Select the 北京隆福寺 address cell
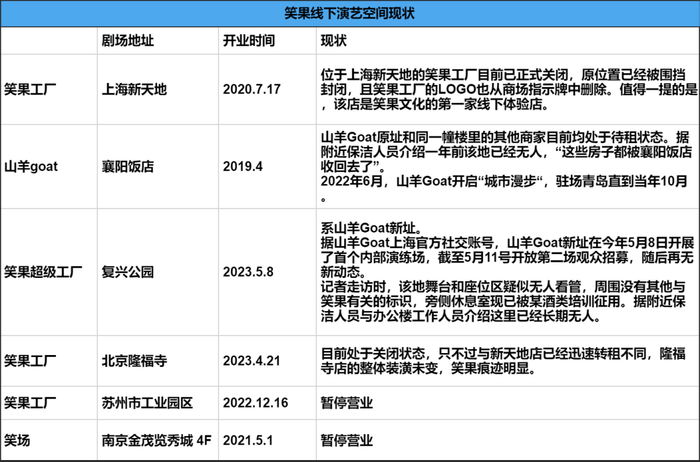Image resolution: width=700 pixels, height=462 pixels. [x=134, y=361]
